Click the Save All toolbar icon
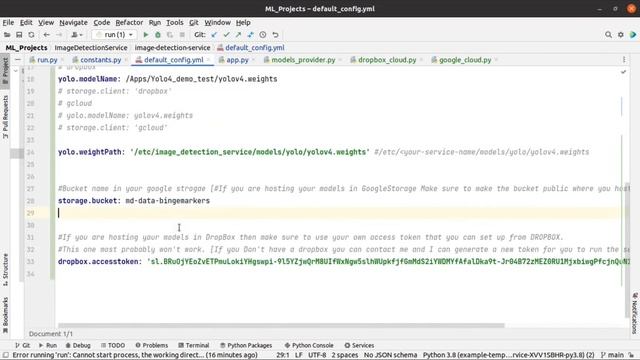Screen dimensions: 640x360 (19, 35)
